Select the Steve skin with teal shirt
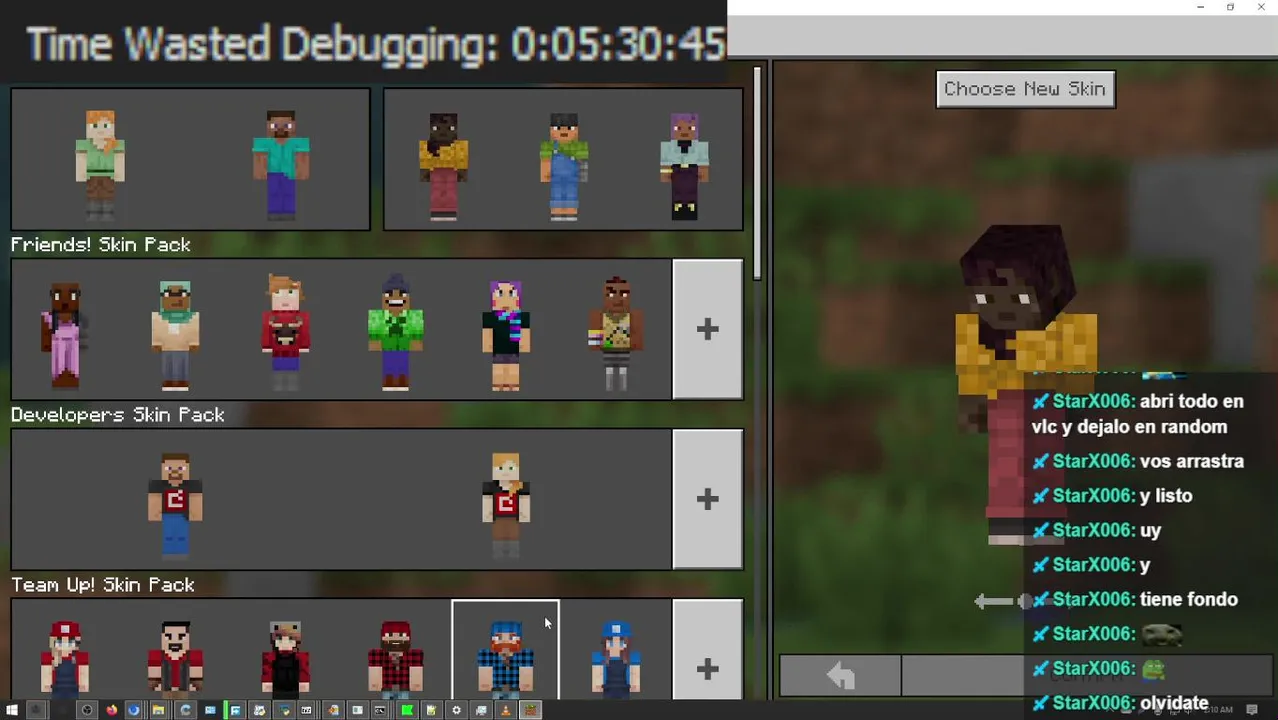Viewport: 1278px width, 720px height. [280, 163]
